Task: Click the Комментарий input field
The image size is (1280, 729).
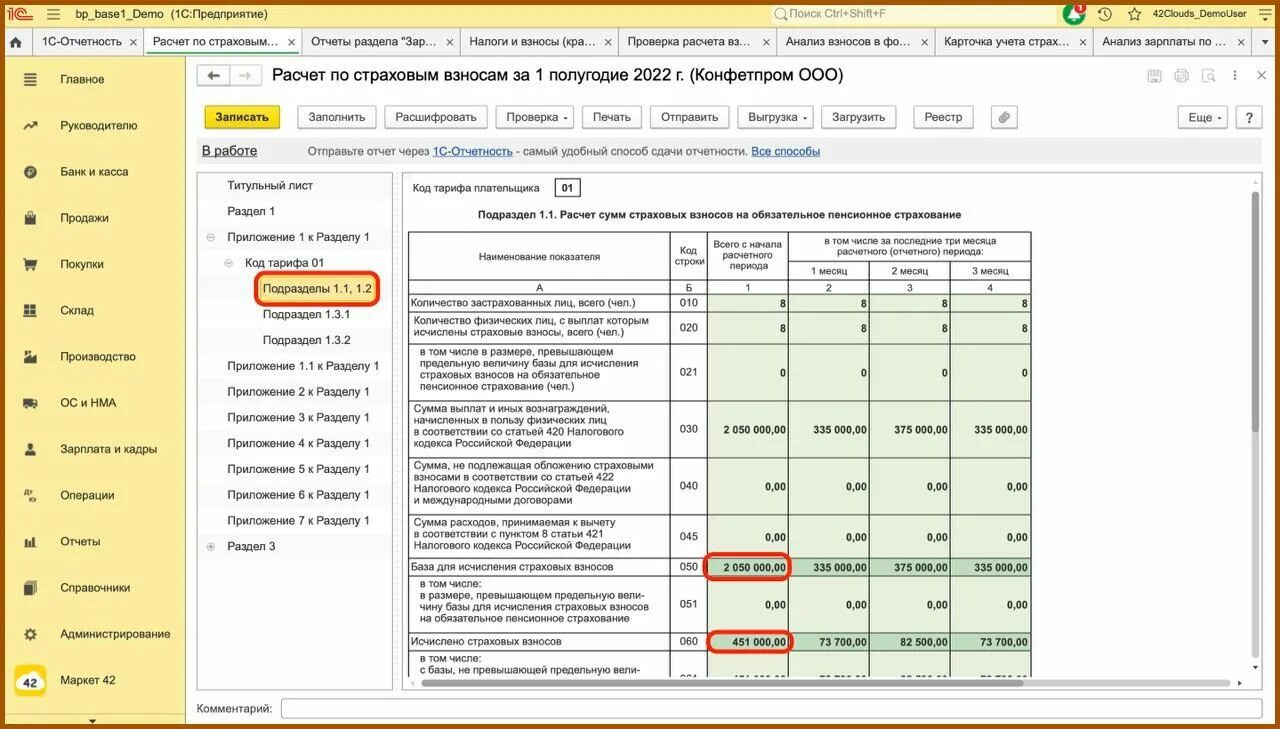Action: [x=771, y=708]
